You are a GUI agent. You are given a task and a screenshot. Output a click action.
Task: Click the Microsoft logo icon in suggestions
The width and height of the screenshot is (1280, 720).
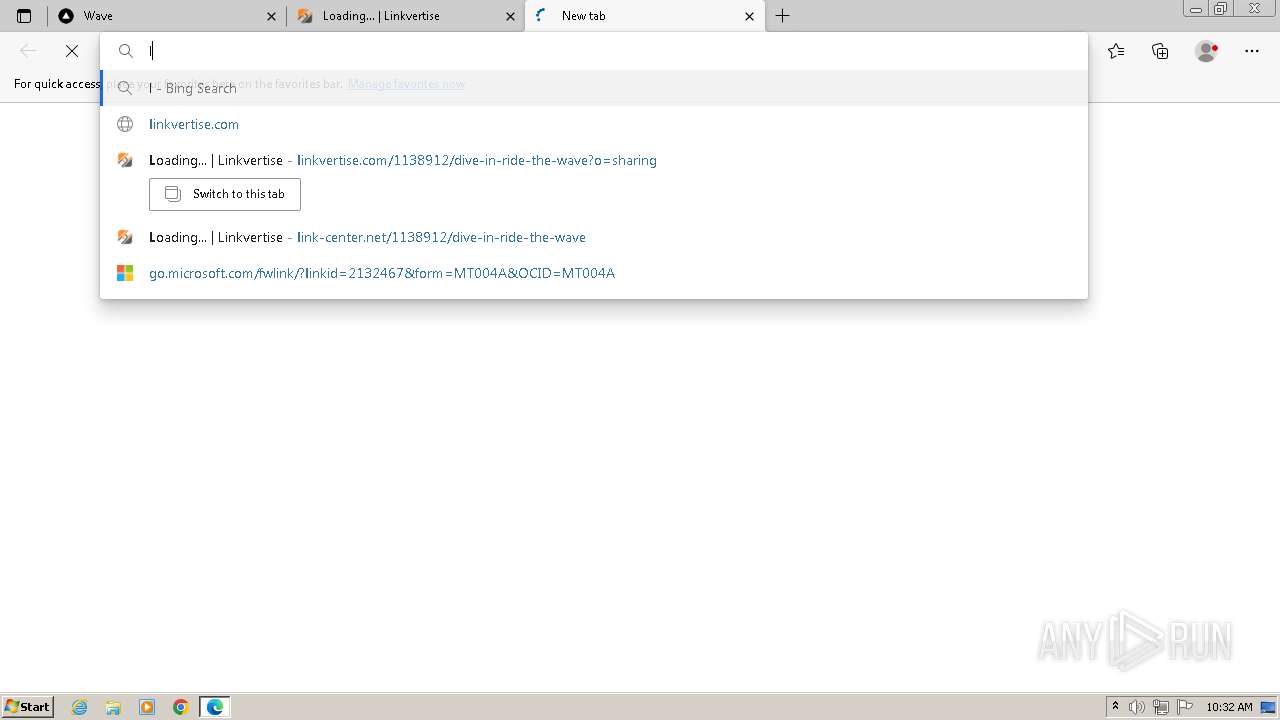pos(125,273)
